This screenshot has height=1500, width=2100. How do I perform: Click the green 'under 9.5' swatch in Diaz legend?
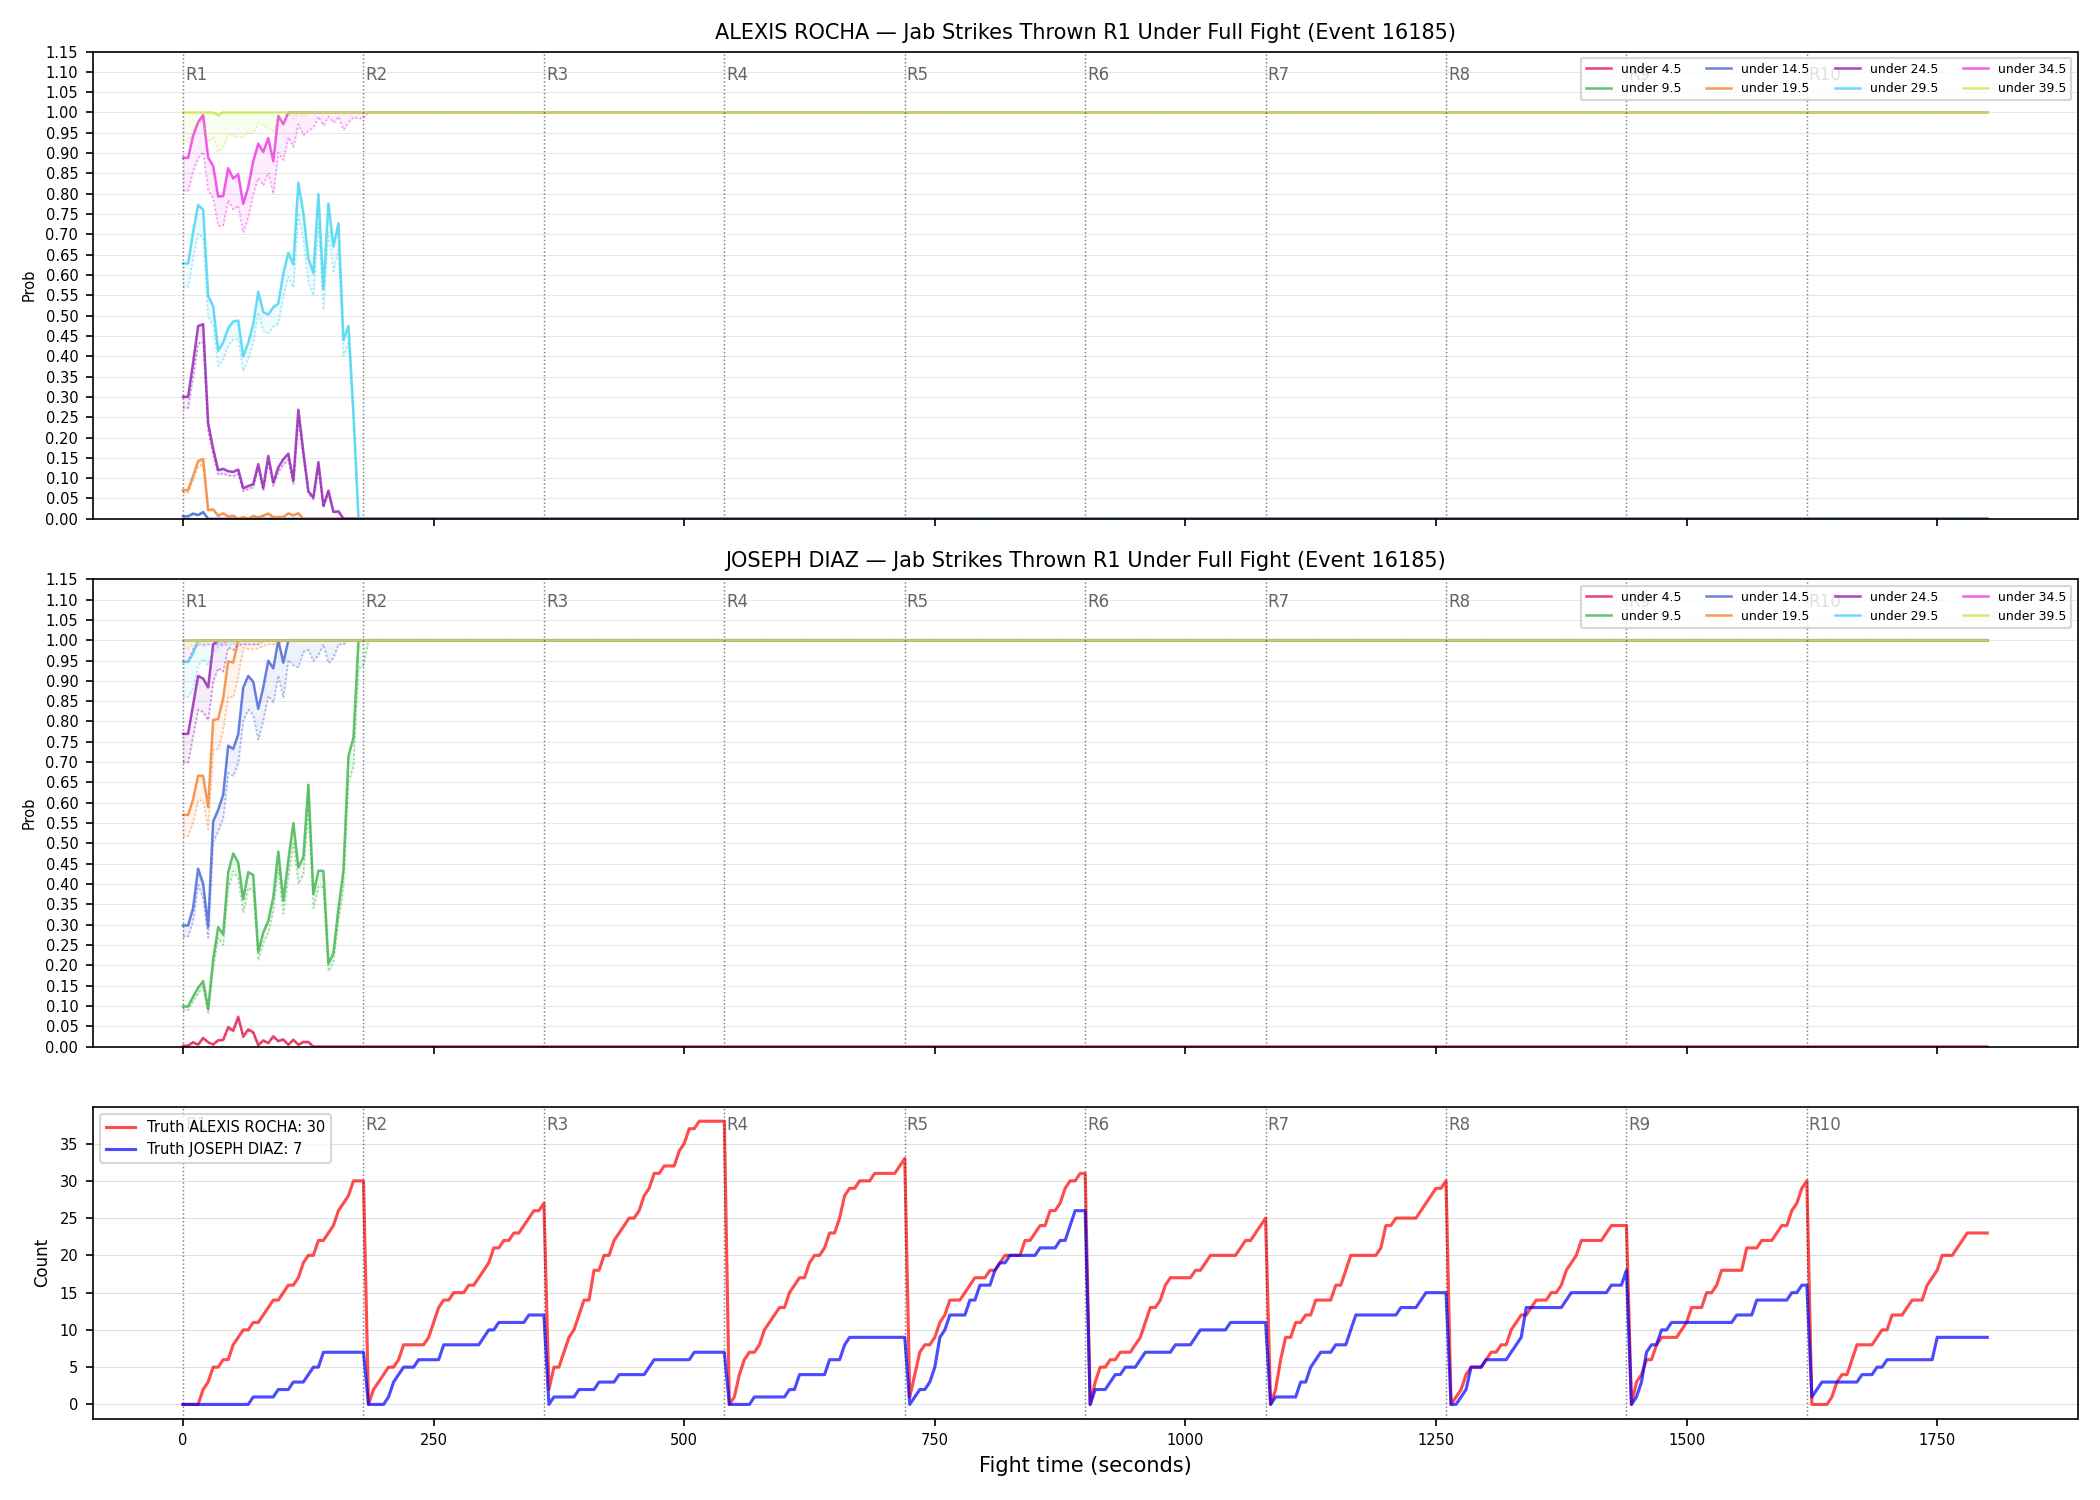[1600, 616]
